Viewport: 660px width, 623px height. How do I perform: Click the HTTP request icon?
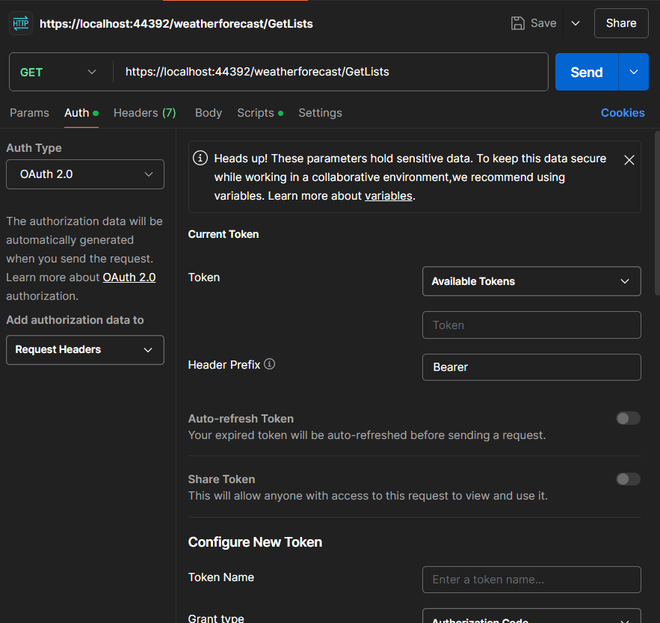21,23
